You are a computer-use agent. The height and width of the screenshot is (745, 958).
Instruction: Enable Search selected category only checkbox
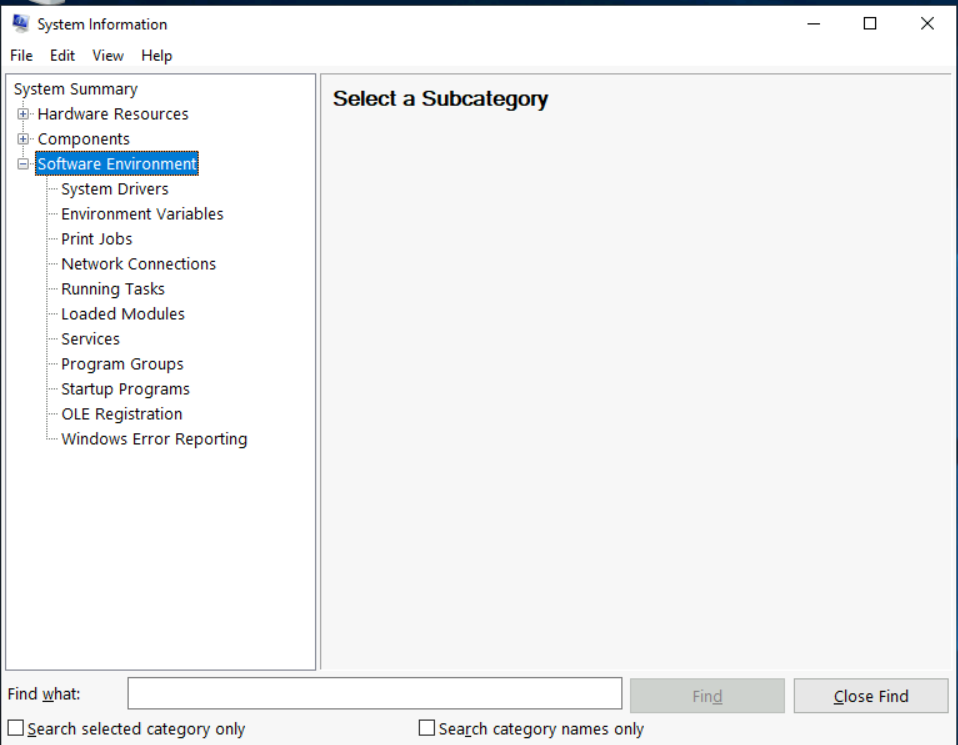tap(16, 728)
